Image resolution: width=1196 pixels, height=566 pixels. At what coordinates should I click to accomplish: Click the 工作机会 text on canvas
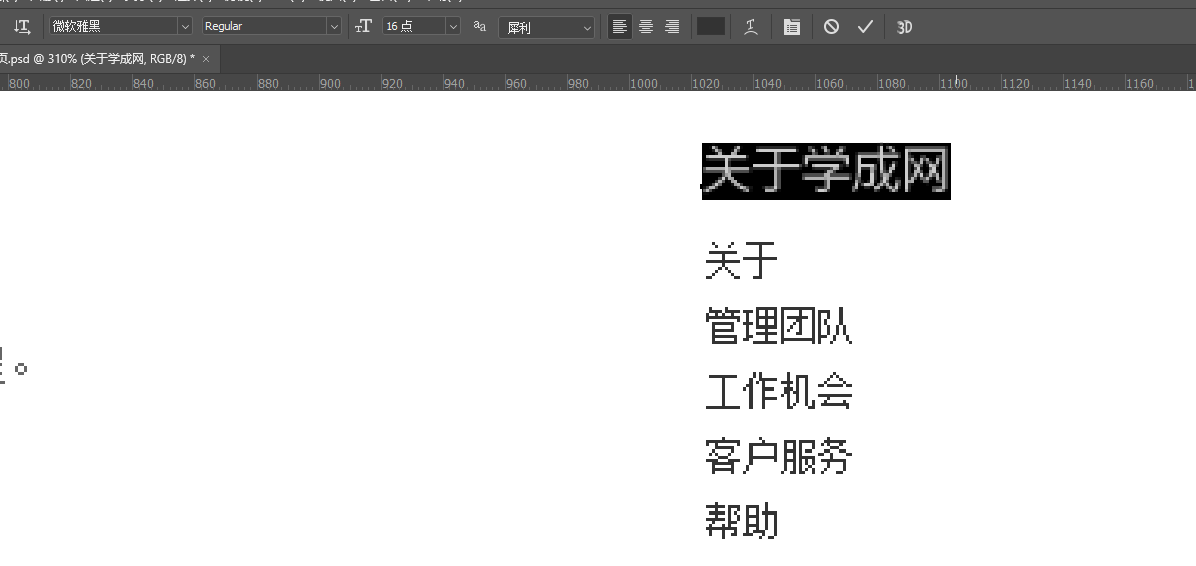[779, 391]
